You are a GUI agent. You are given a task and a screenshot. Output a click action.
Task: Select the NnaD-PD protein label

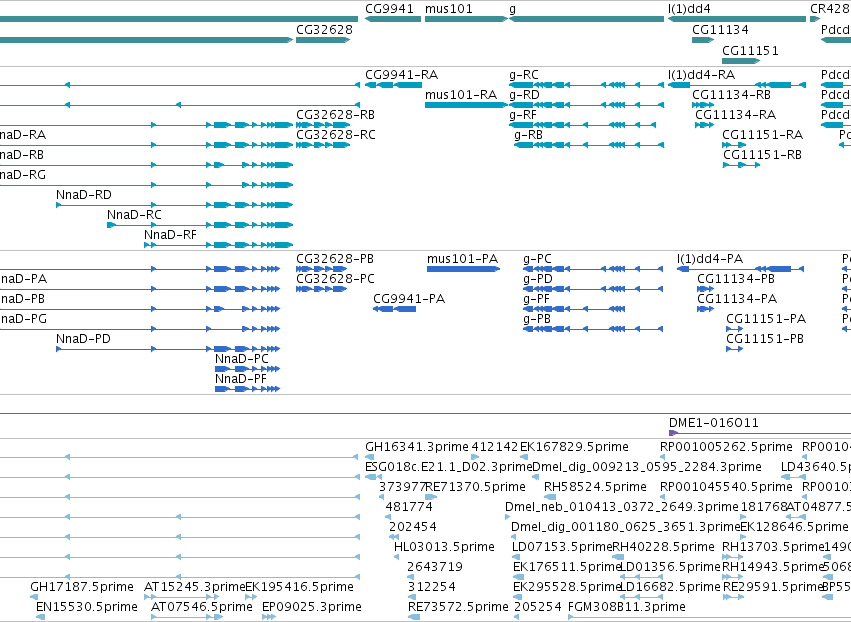click(83, 339)
